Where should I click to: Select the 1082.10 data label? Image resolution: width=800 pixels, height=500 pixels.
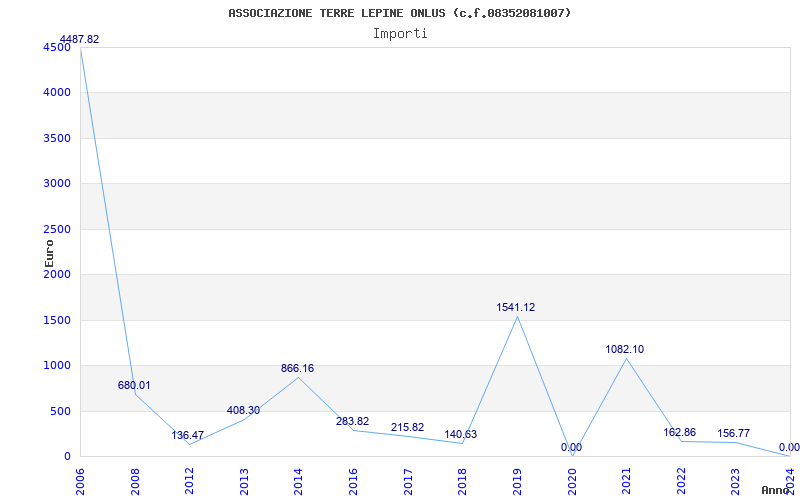625,349
